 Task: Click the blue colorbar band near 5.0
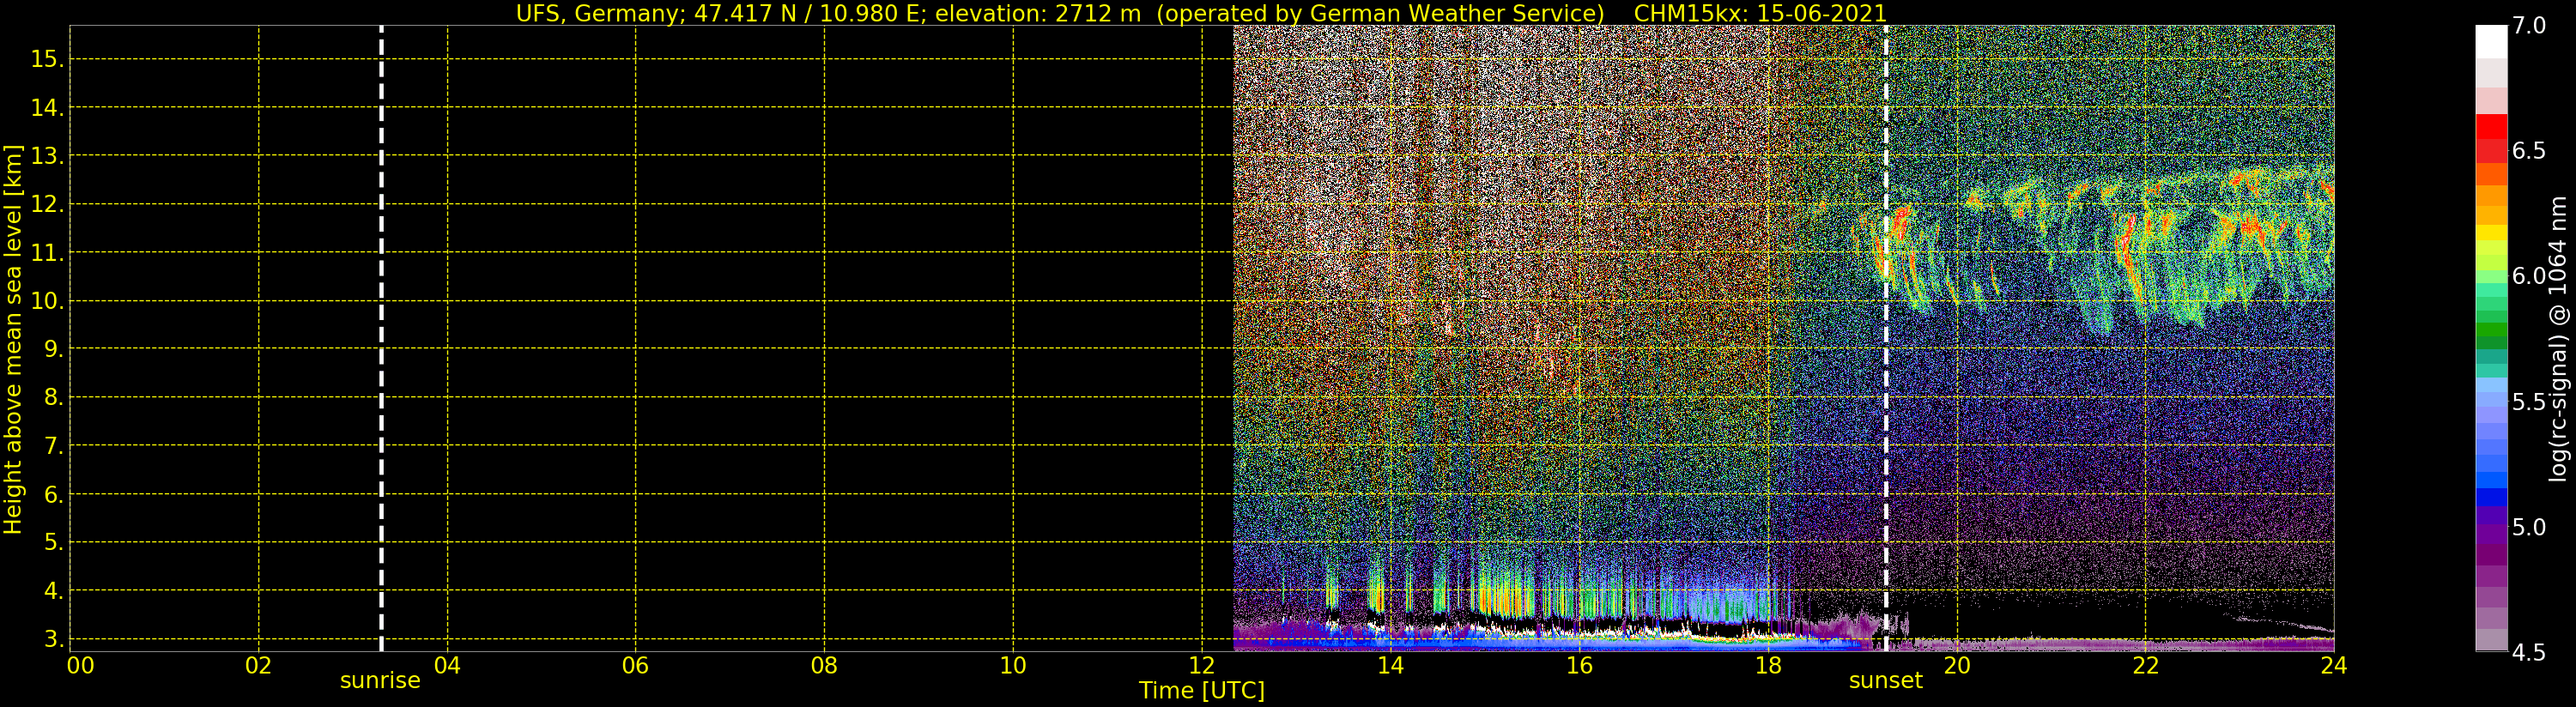[x=2491, y=497]
